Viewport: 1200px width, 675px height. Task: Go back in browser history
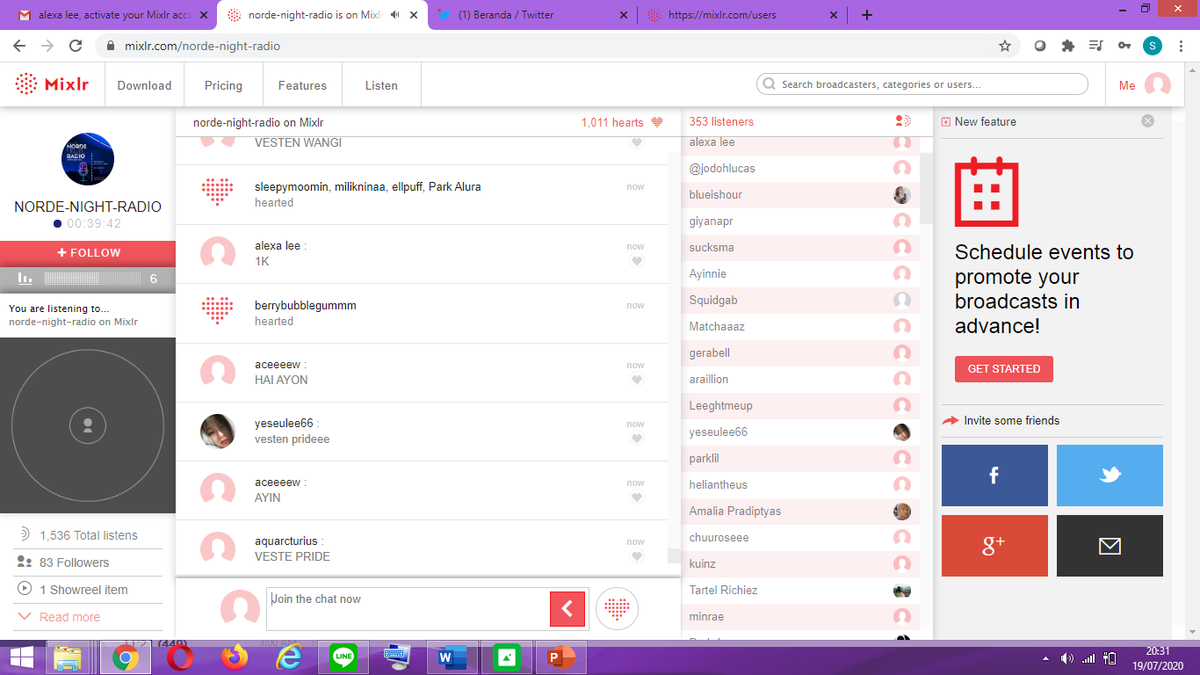coord(19,46)
